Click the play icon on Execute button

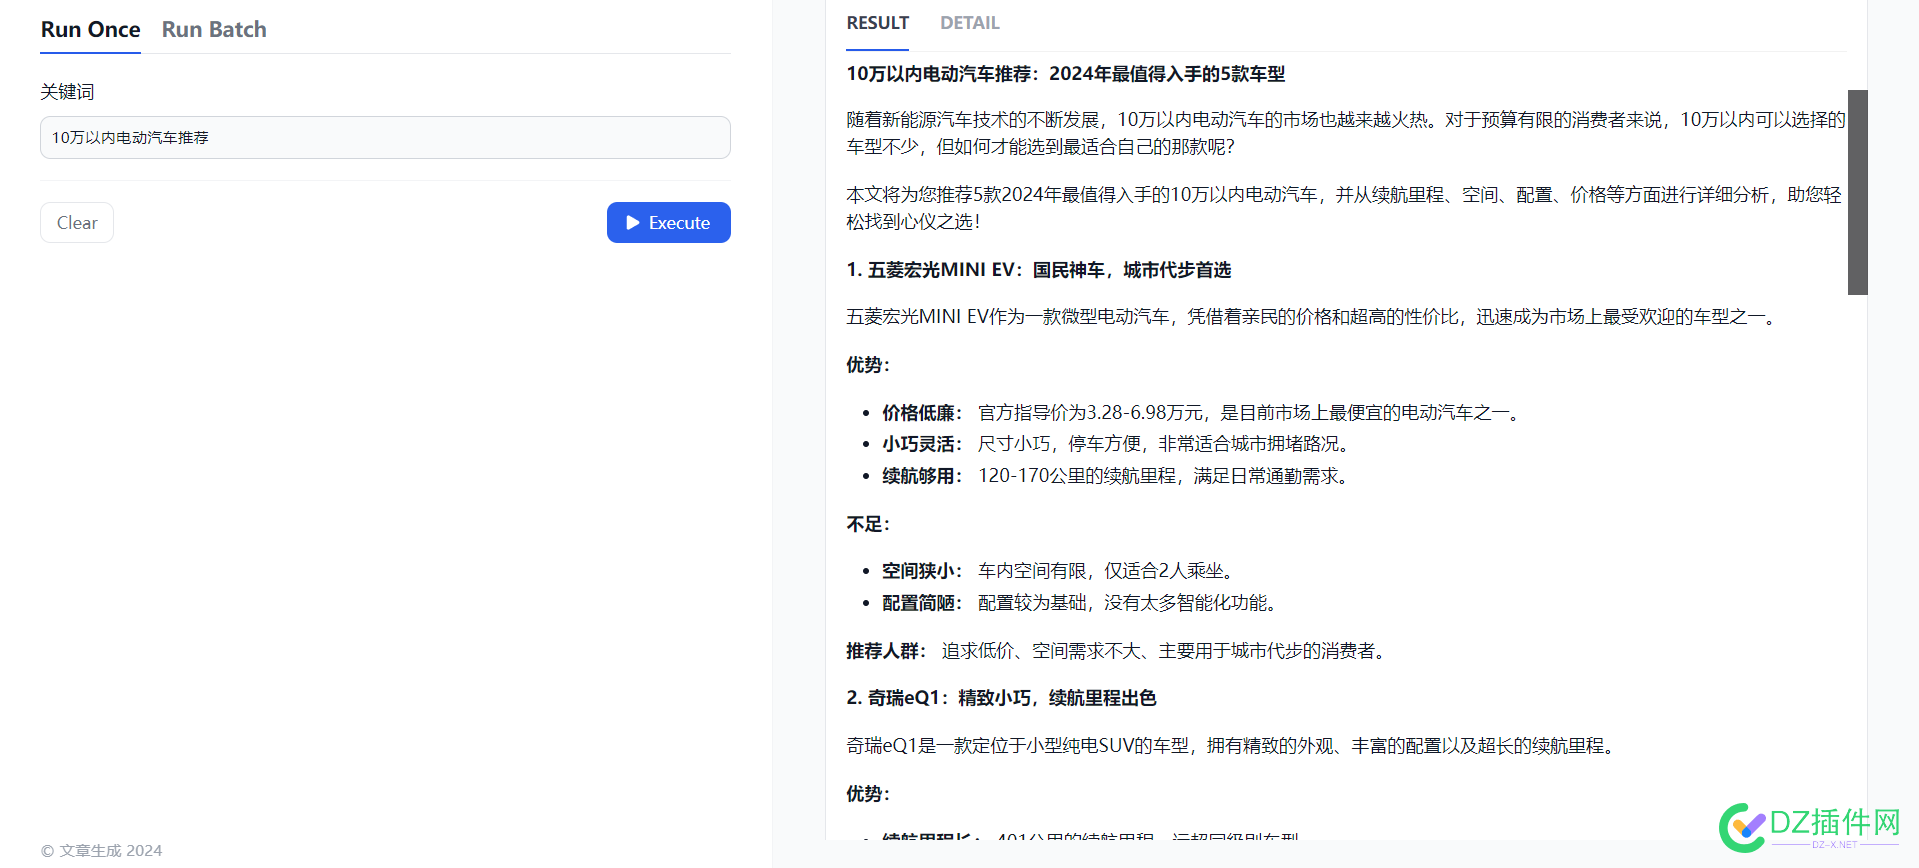click(x=633, y=222)
